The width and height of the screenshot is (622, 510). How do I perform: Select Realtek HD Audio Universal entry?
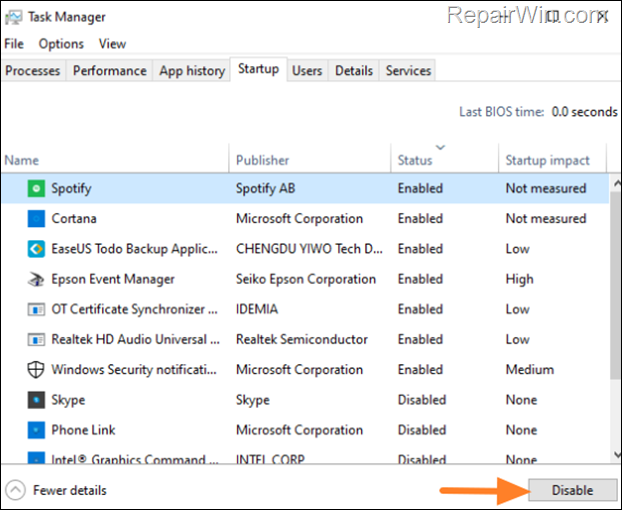[135, 339]
